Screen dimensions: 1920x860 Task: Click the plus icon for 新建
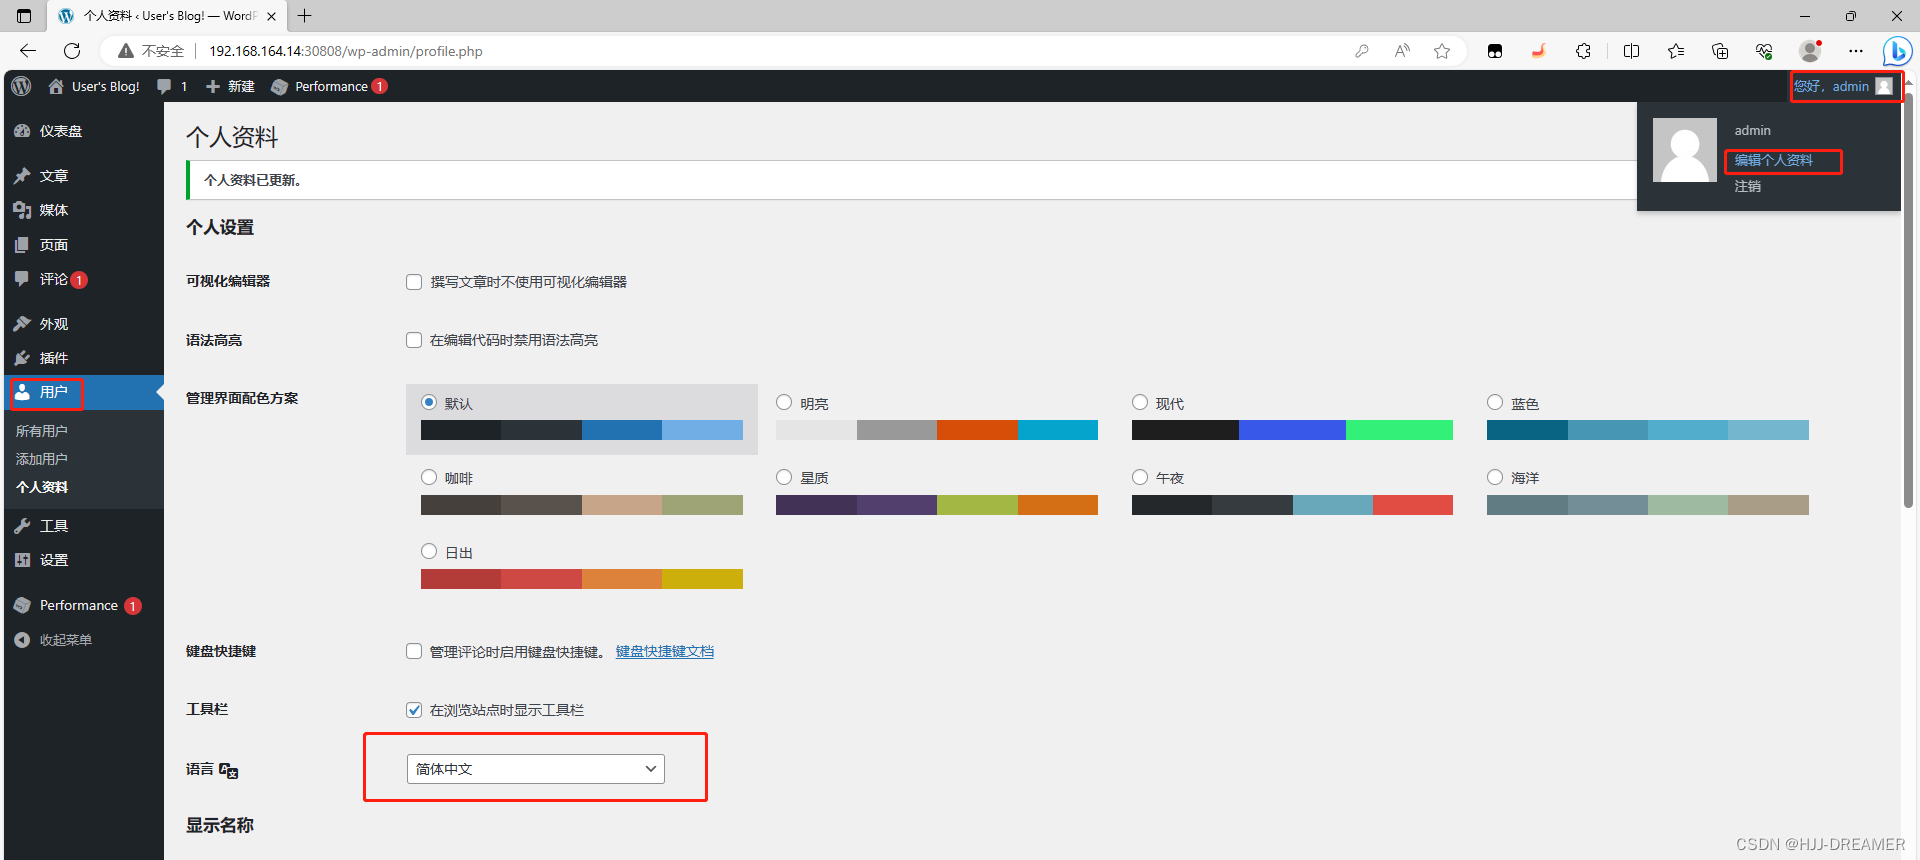(212, 87)
